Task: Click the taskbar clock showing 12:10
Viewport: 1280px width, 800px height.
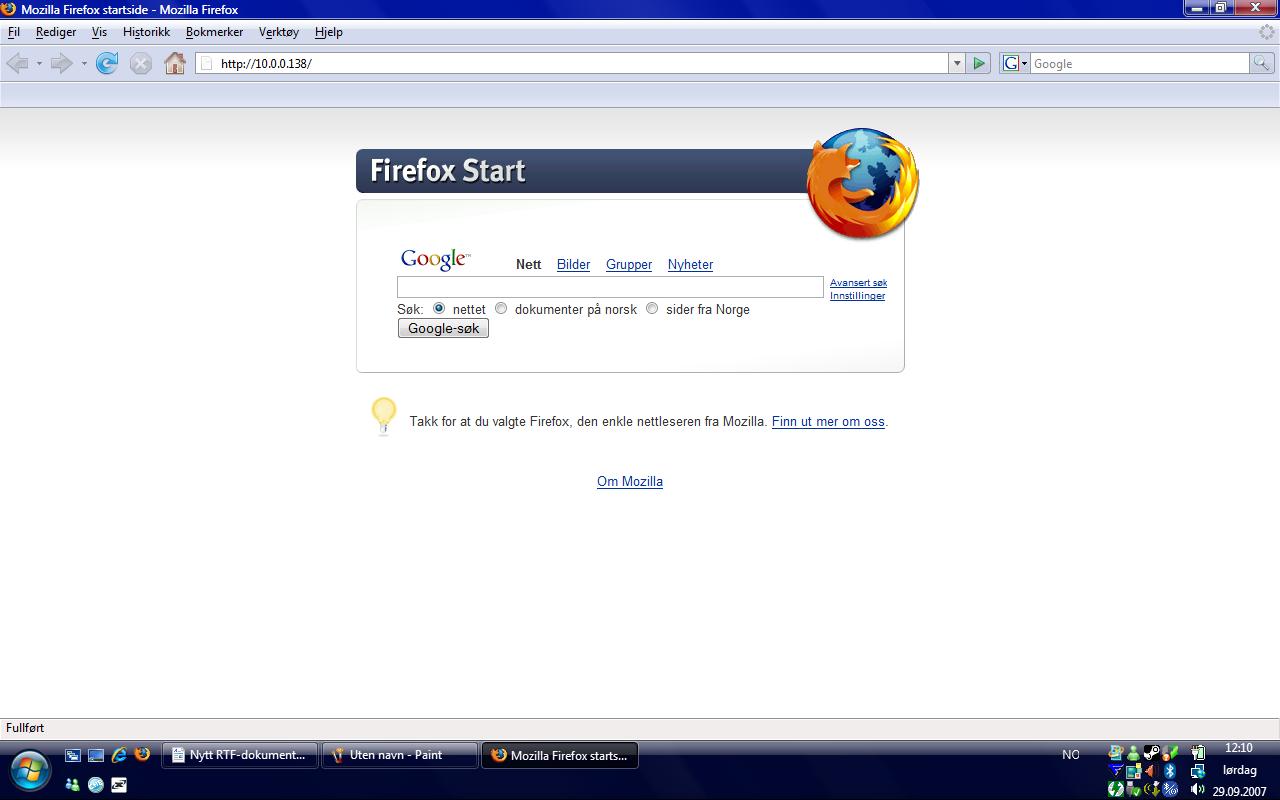Action: tap(1239, 748)
